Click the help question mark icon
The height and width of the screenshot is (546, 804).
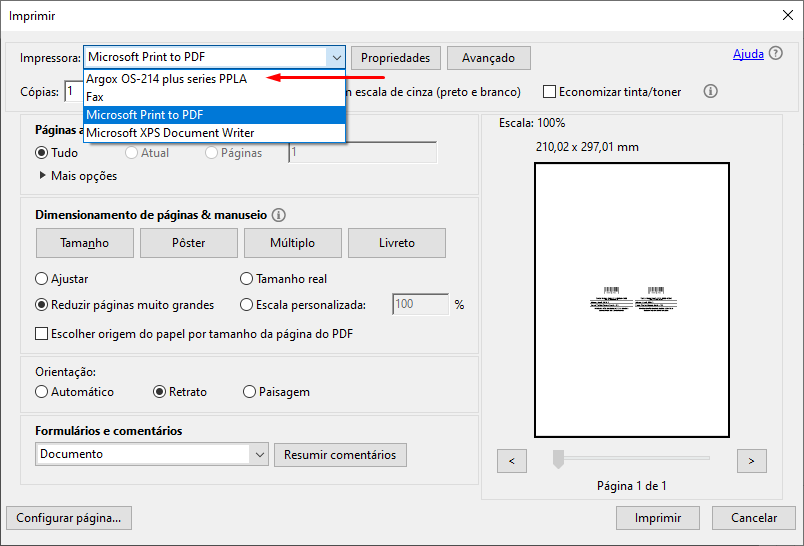coord(776,53)
